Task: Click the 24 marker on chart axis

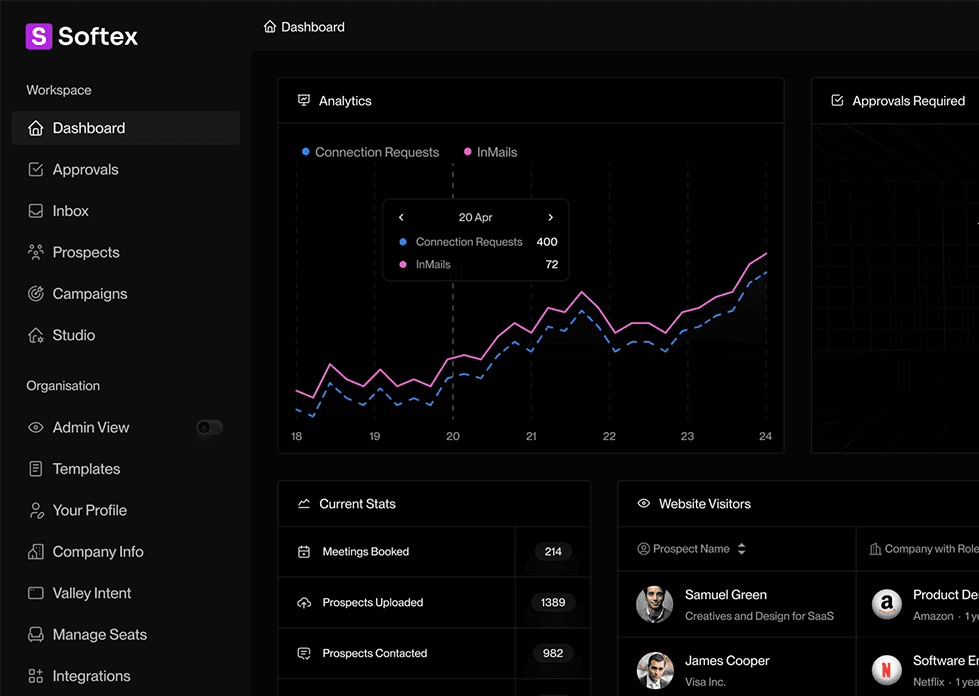Action: coord(765,436)
